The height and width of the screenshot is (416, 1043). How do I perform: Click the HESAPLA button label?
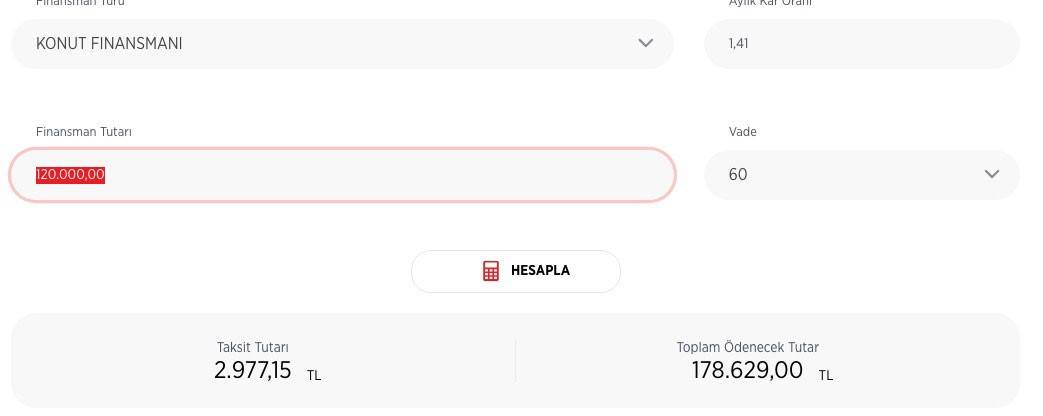pos(540,271)
